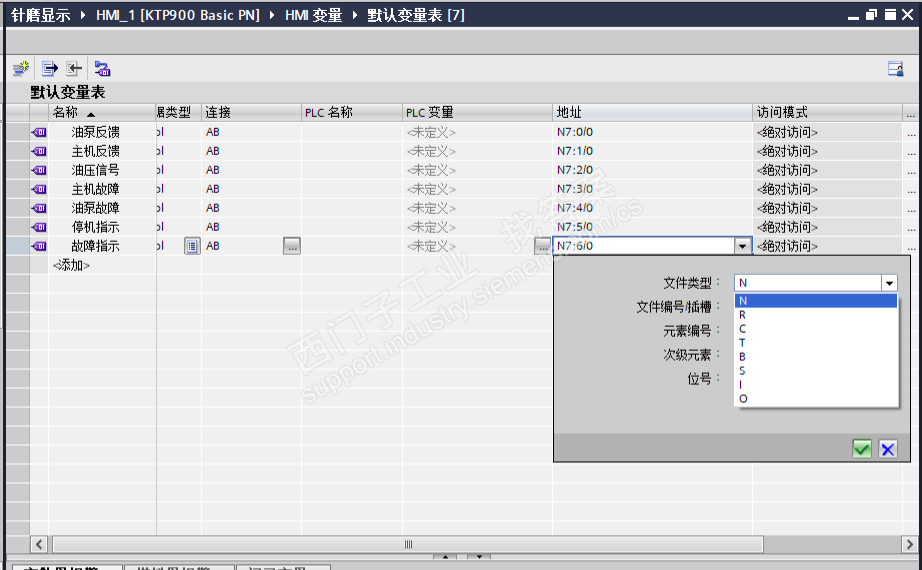Viewport: 922px width, 570px height.
Task: Click the table settings icon at toolbar right
Action: point(895,69)
